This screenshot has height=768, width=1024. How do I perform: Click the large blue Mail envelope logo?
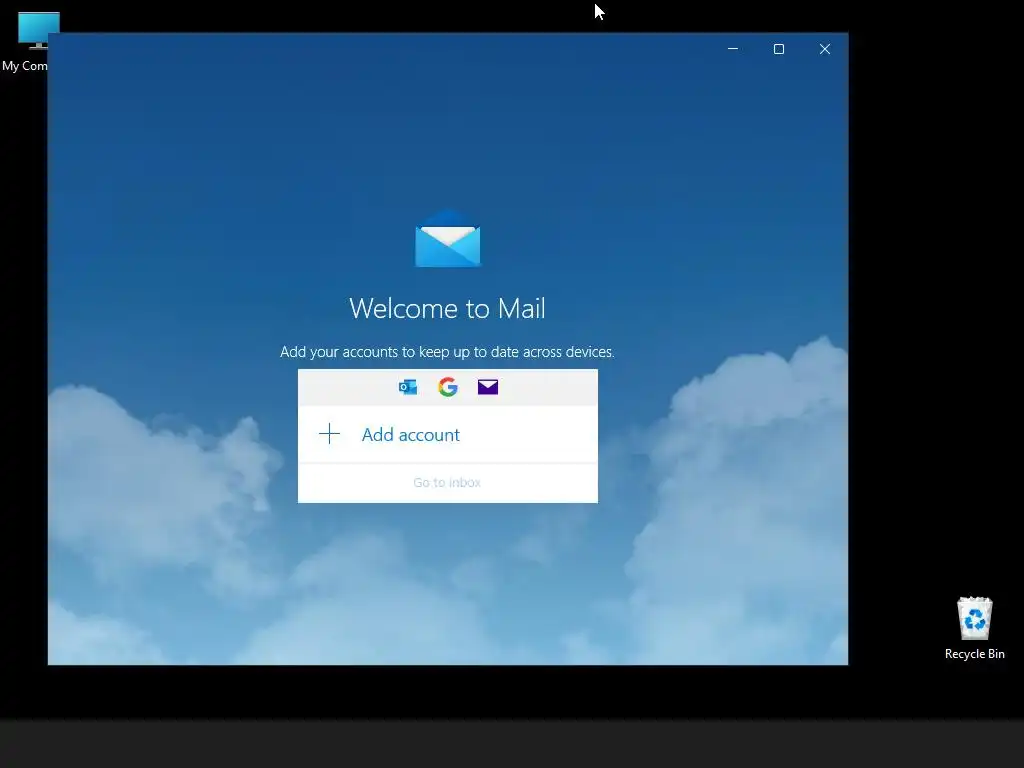pos(448,238)
